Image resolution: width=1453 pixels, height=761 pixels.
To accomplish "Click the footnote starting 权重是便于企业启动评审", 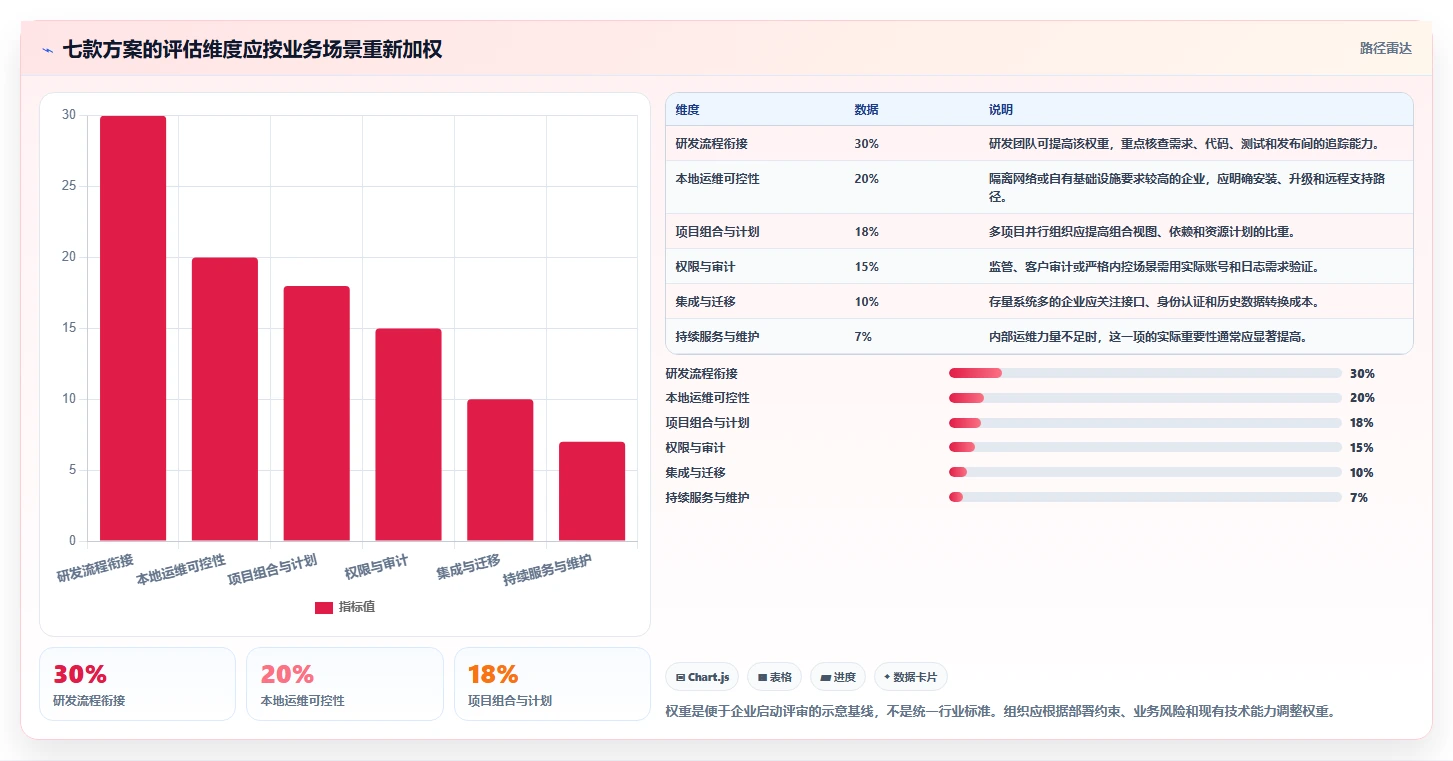I will tap(1000, 712).
